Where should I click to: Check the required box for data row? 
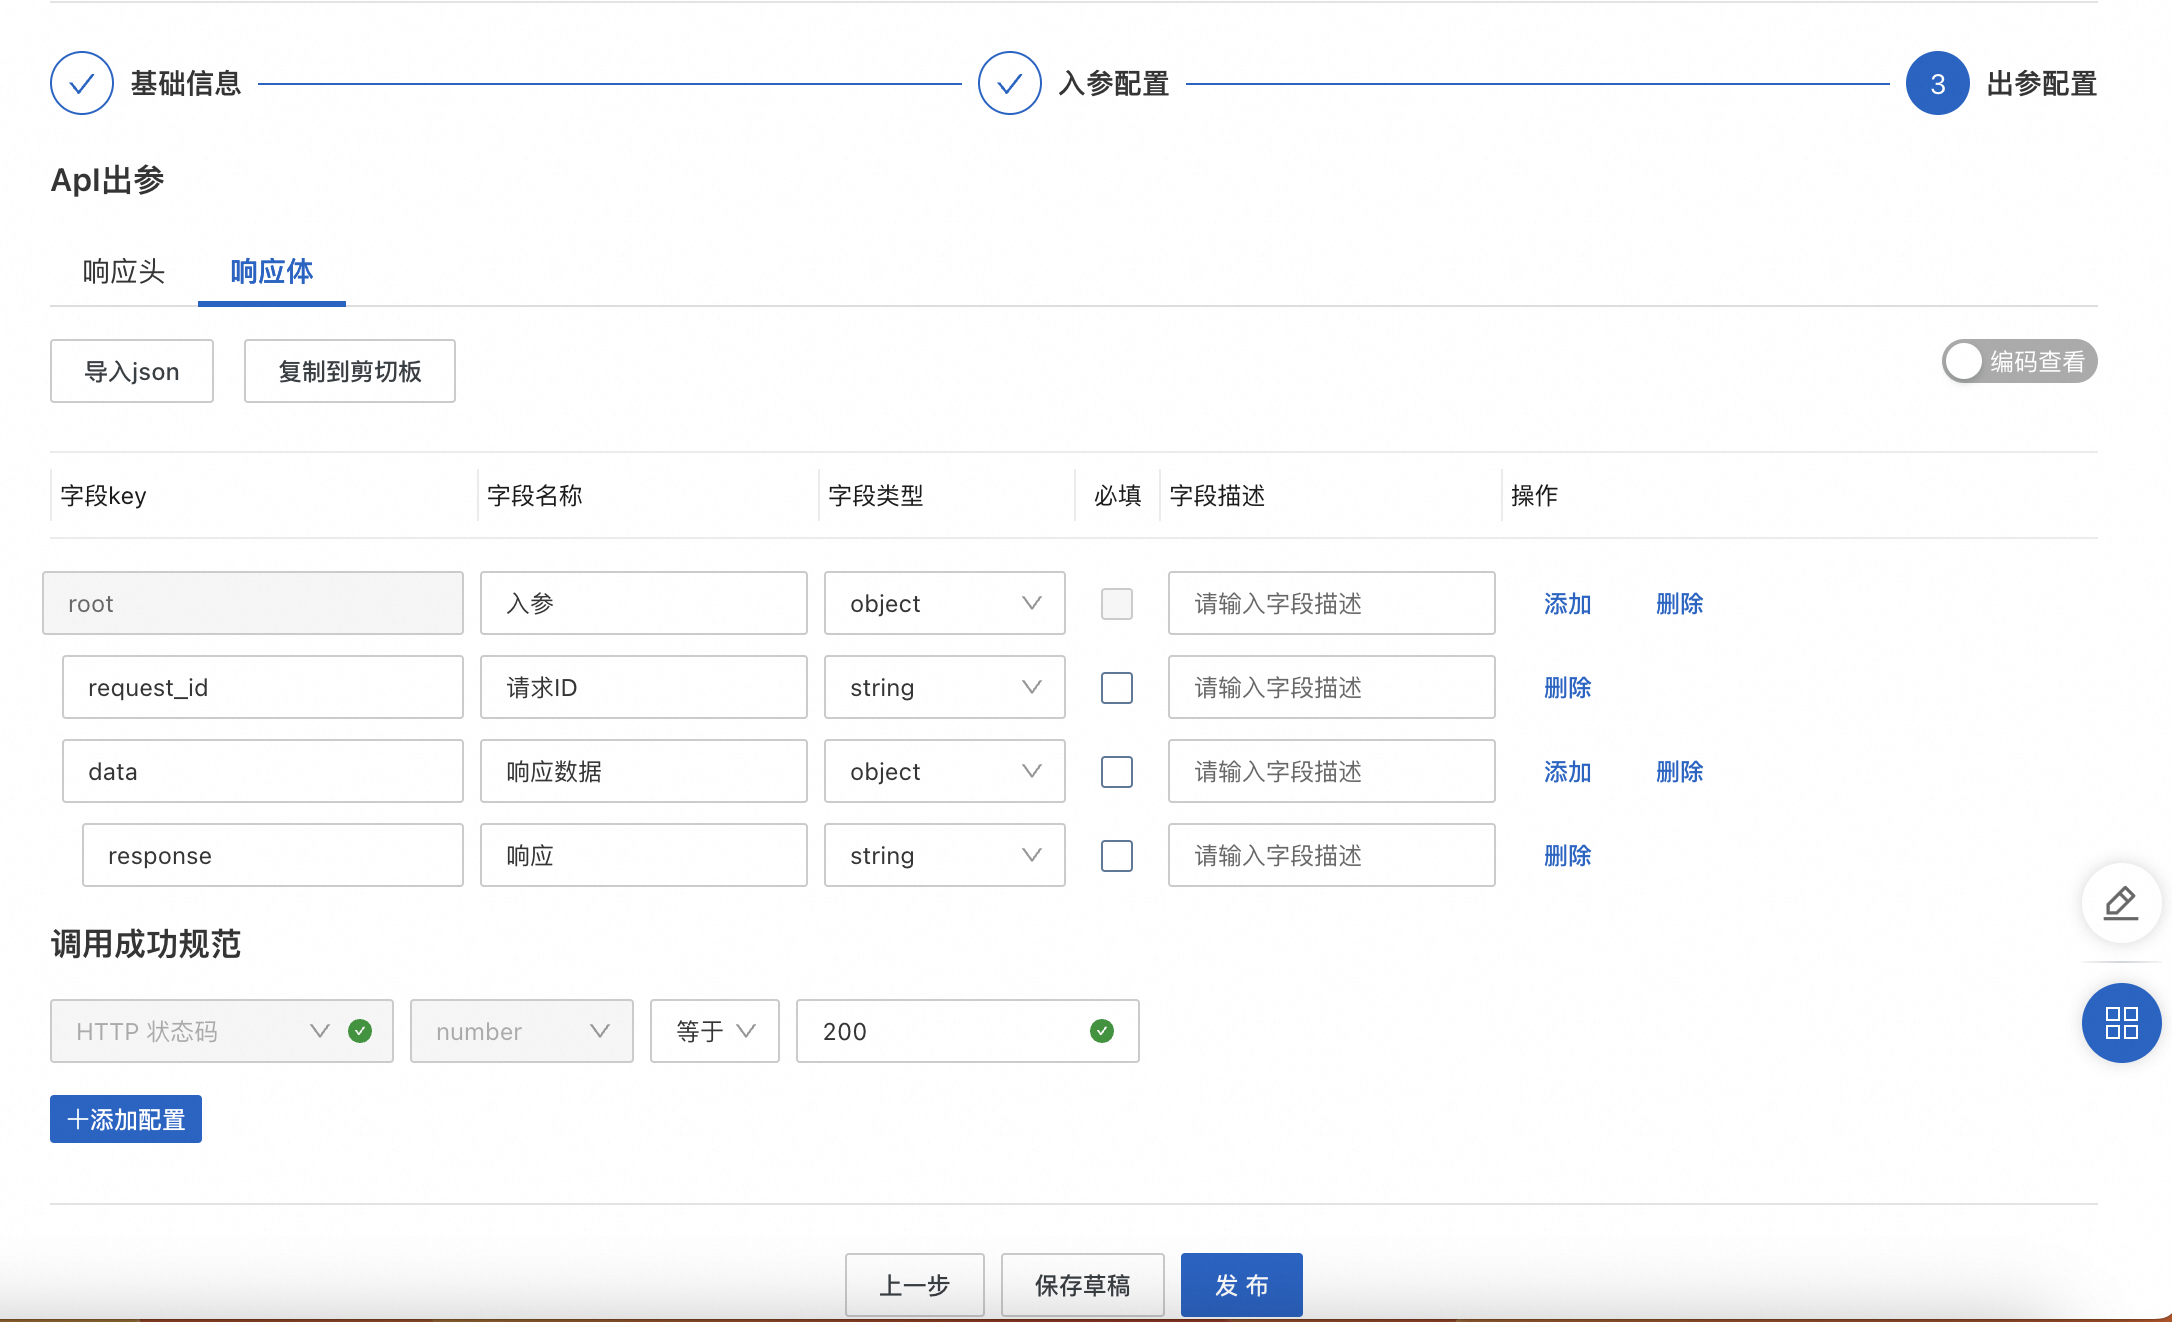(x=1116, y=772)
